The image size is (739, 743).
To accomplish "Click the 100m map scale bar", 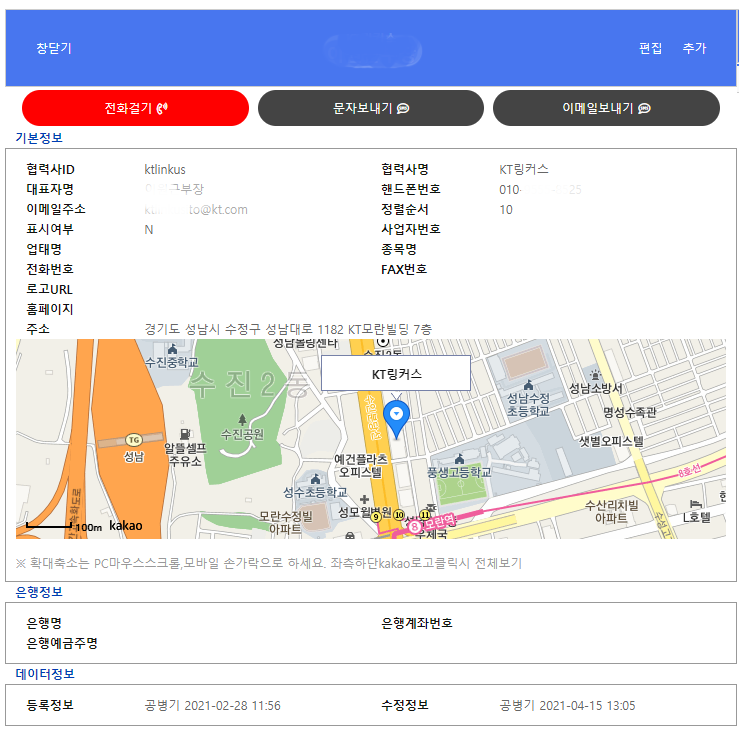I will [49, 526].
